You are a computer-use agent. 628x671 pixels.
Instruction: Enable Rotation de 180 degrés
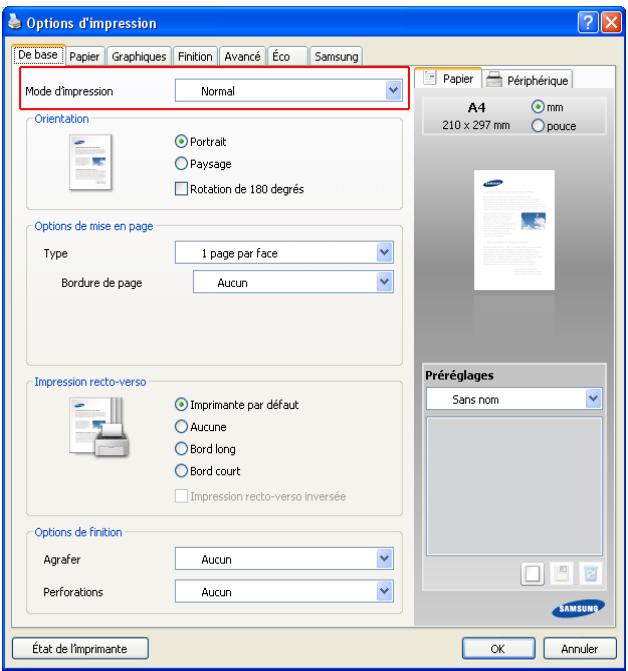click(x=239, y=189)
